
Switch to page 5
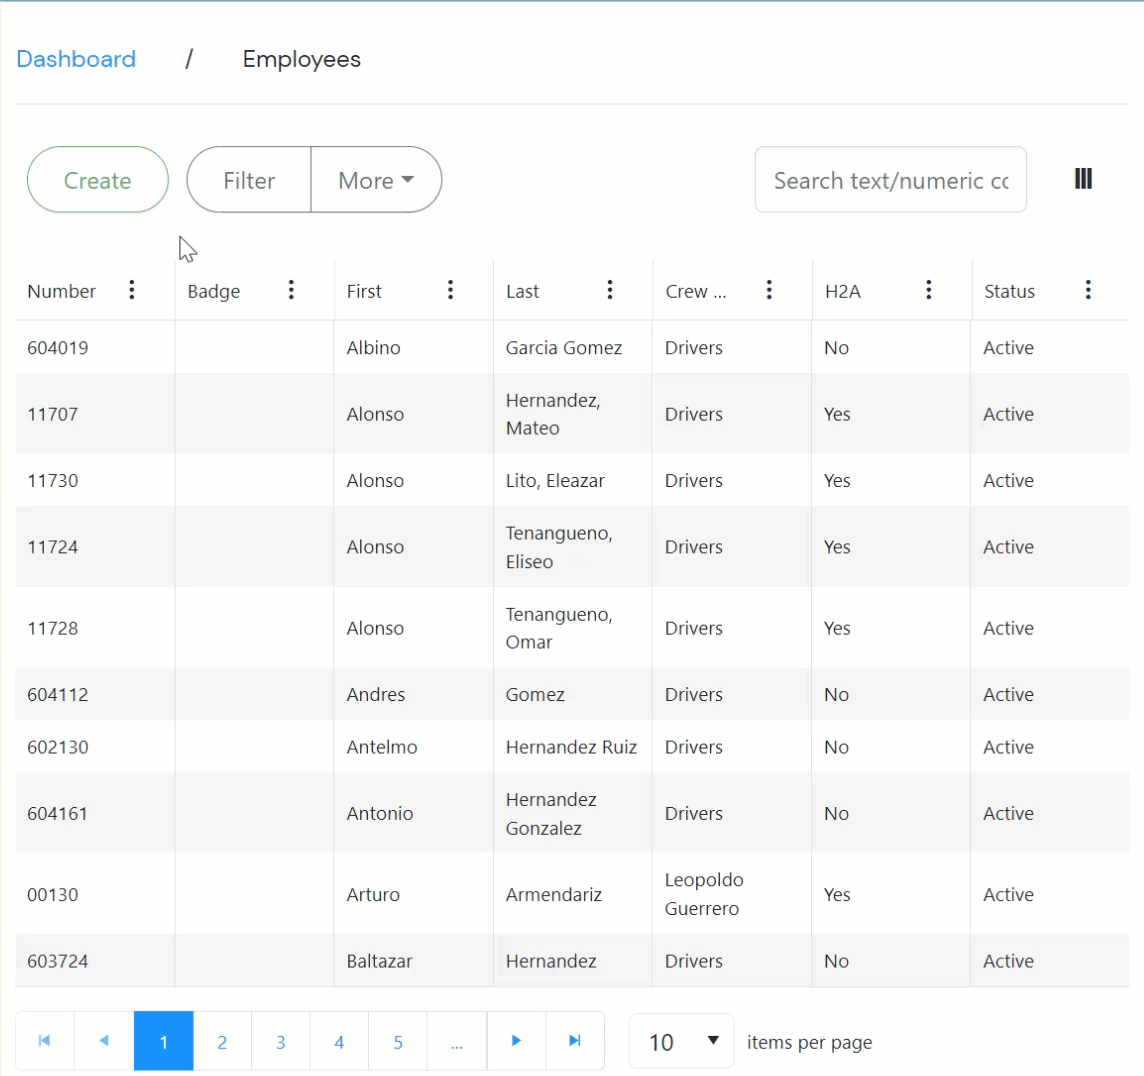[398, 1042]
